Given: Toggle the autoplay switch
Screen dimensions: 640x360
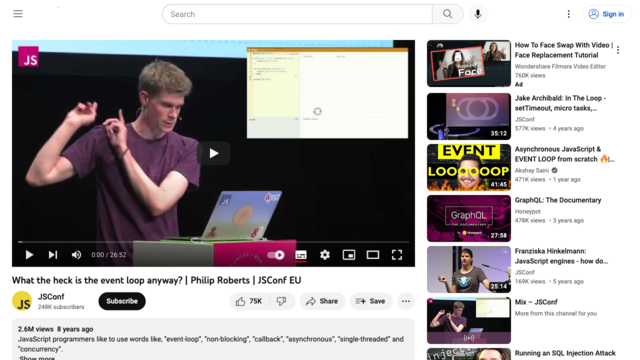Looking at the screenshot, I should click(276, 255).
